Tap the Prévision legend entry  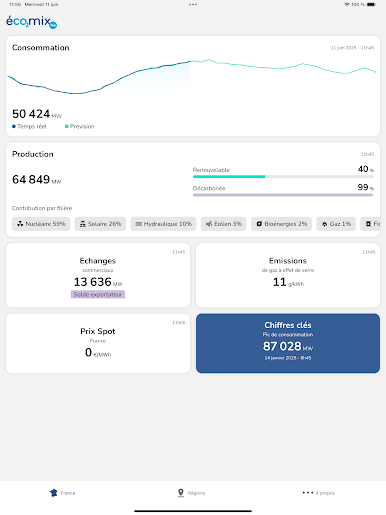[x=80, y=126]
